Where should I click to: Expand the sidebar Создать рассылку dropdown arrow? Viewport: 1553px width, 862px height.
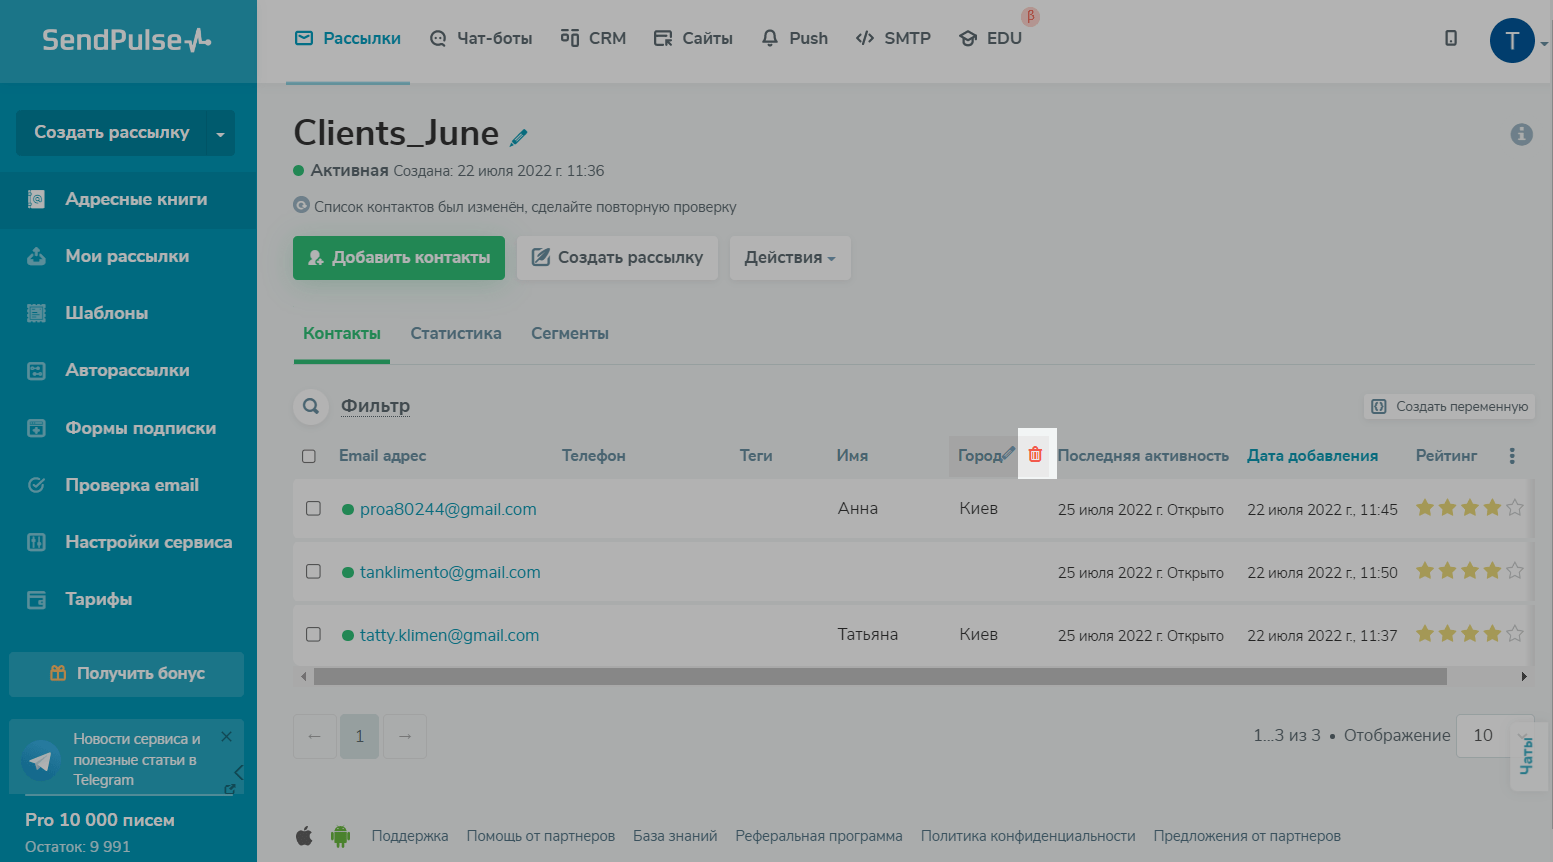(x=220, y=133)
